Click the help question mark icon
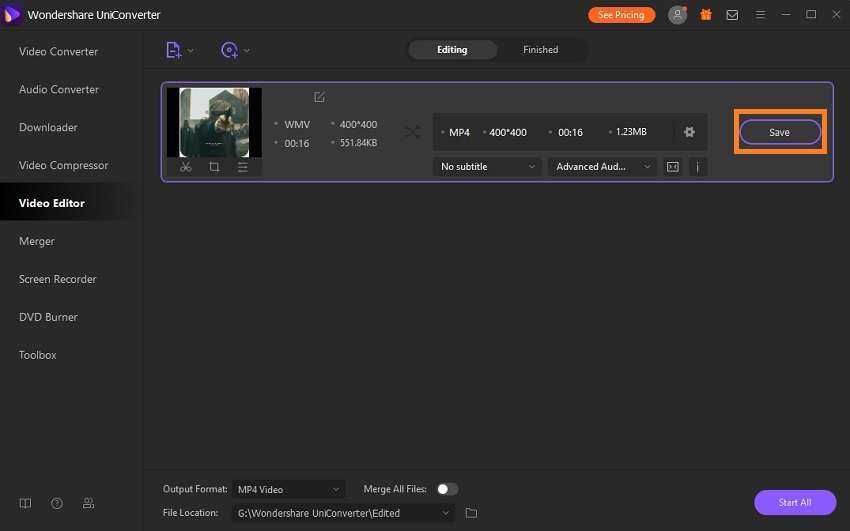850x531 pixels. 57,503
